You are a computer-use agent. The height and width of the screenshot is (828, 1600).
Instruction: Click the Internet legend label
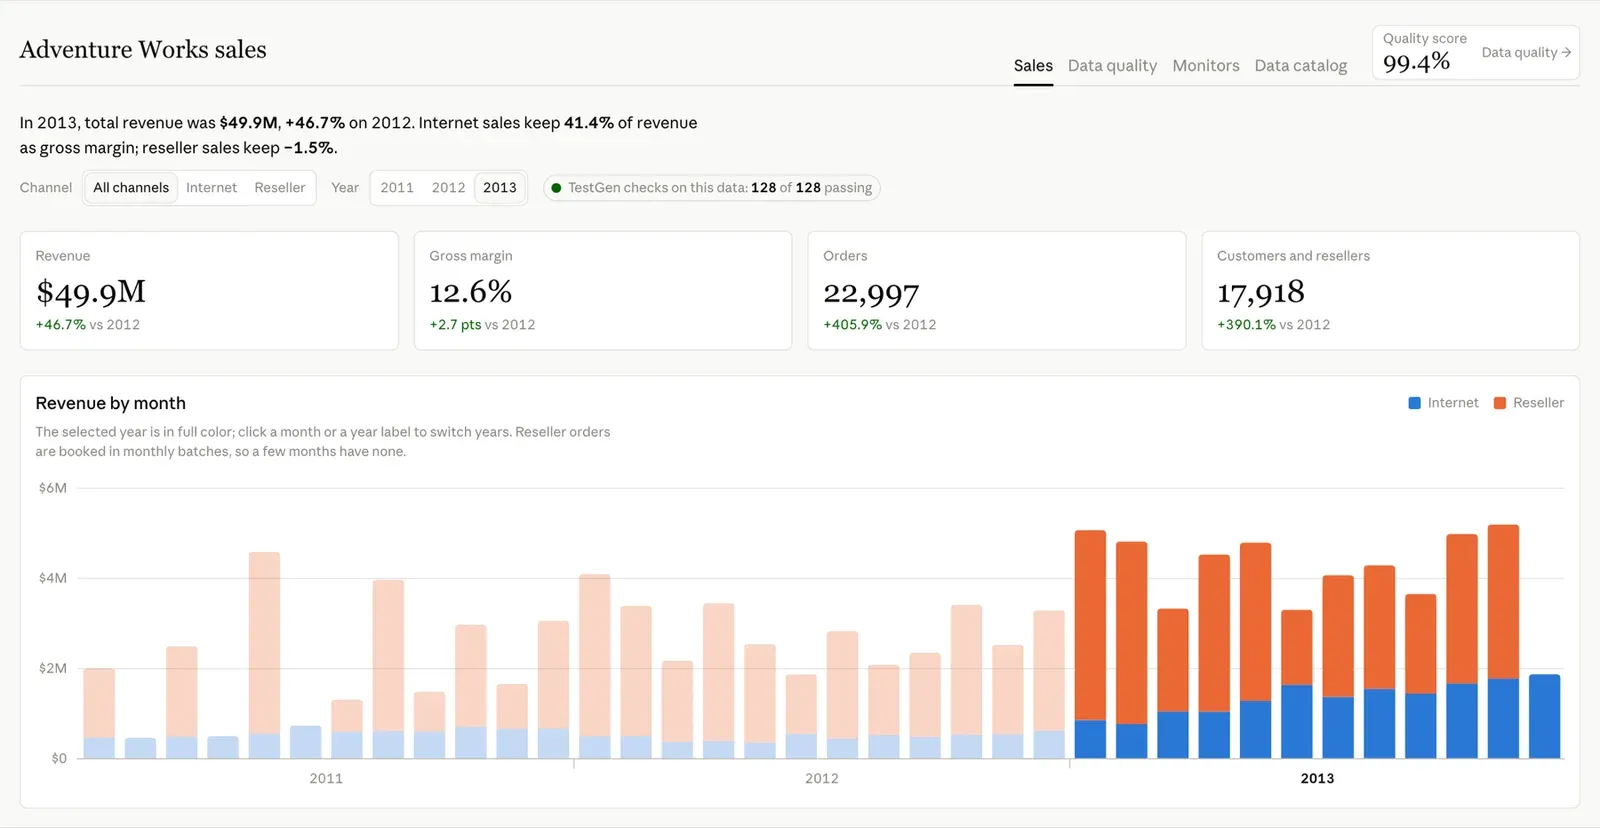click(1453, 403)
